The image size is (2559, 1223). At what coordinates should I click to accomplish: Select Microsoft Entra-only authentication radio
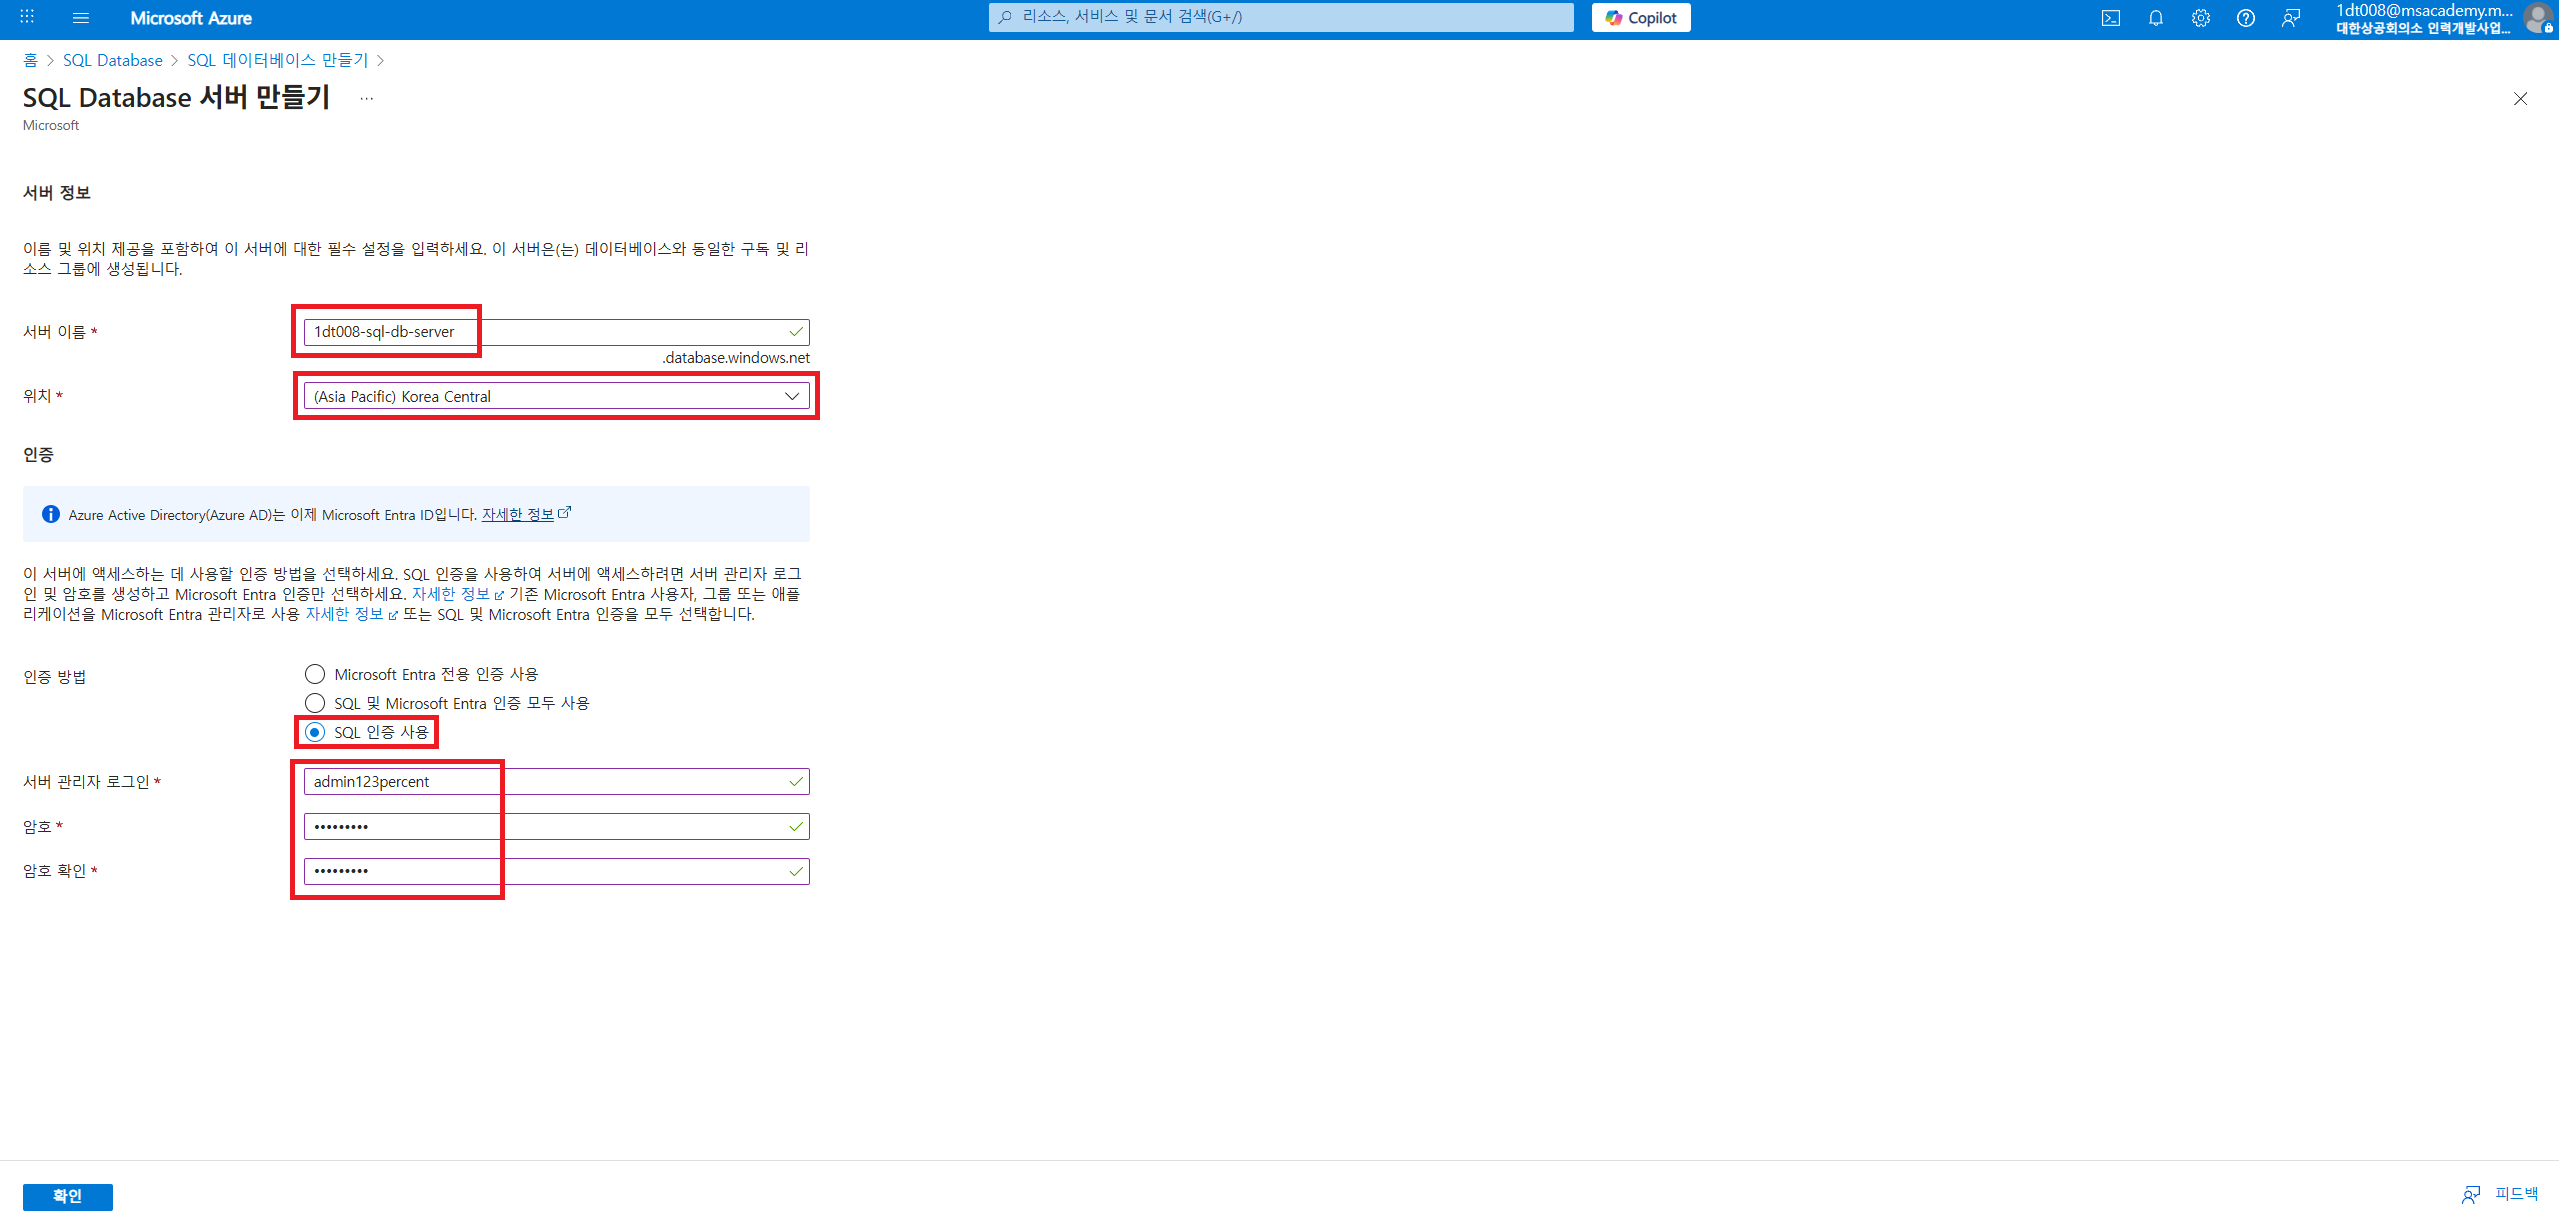coord(315,674)
